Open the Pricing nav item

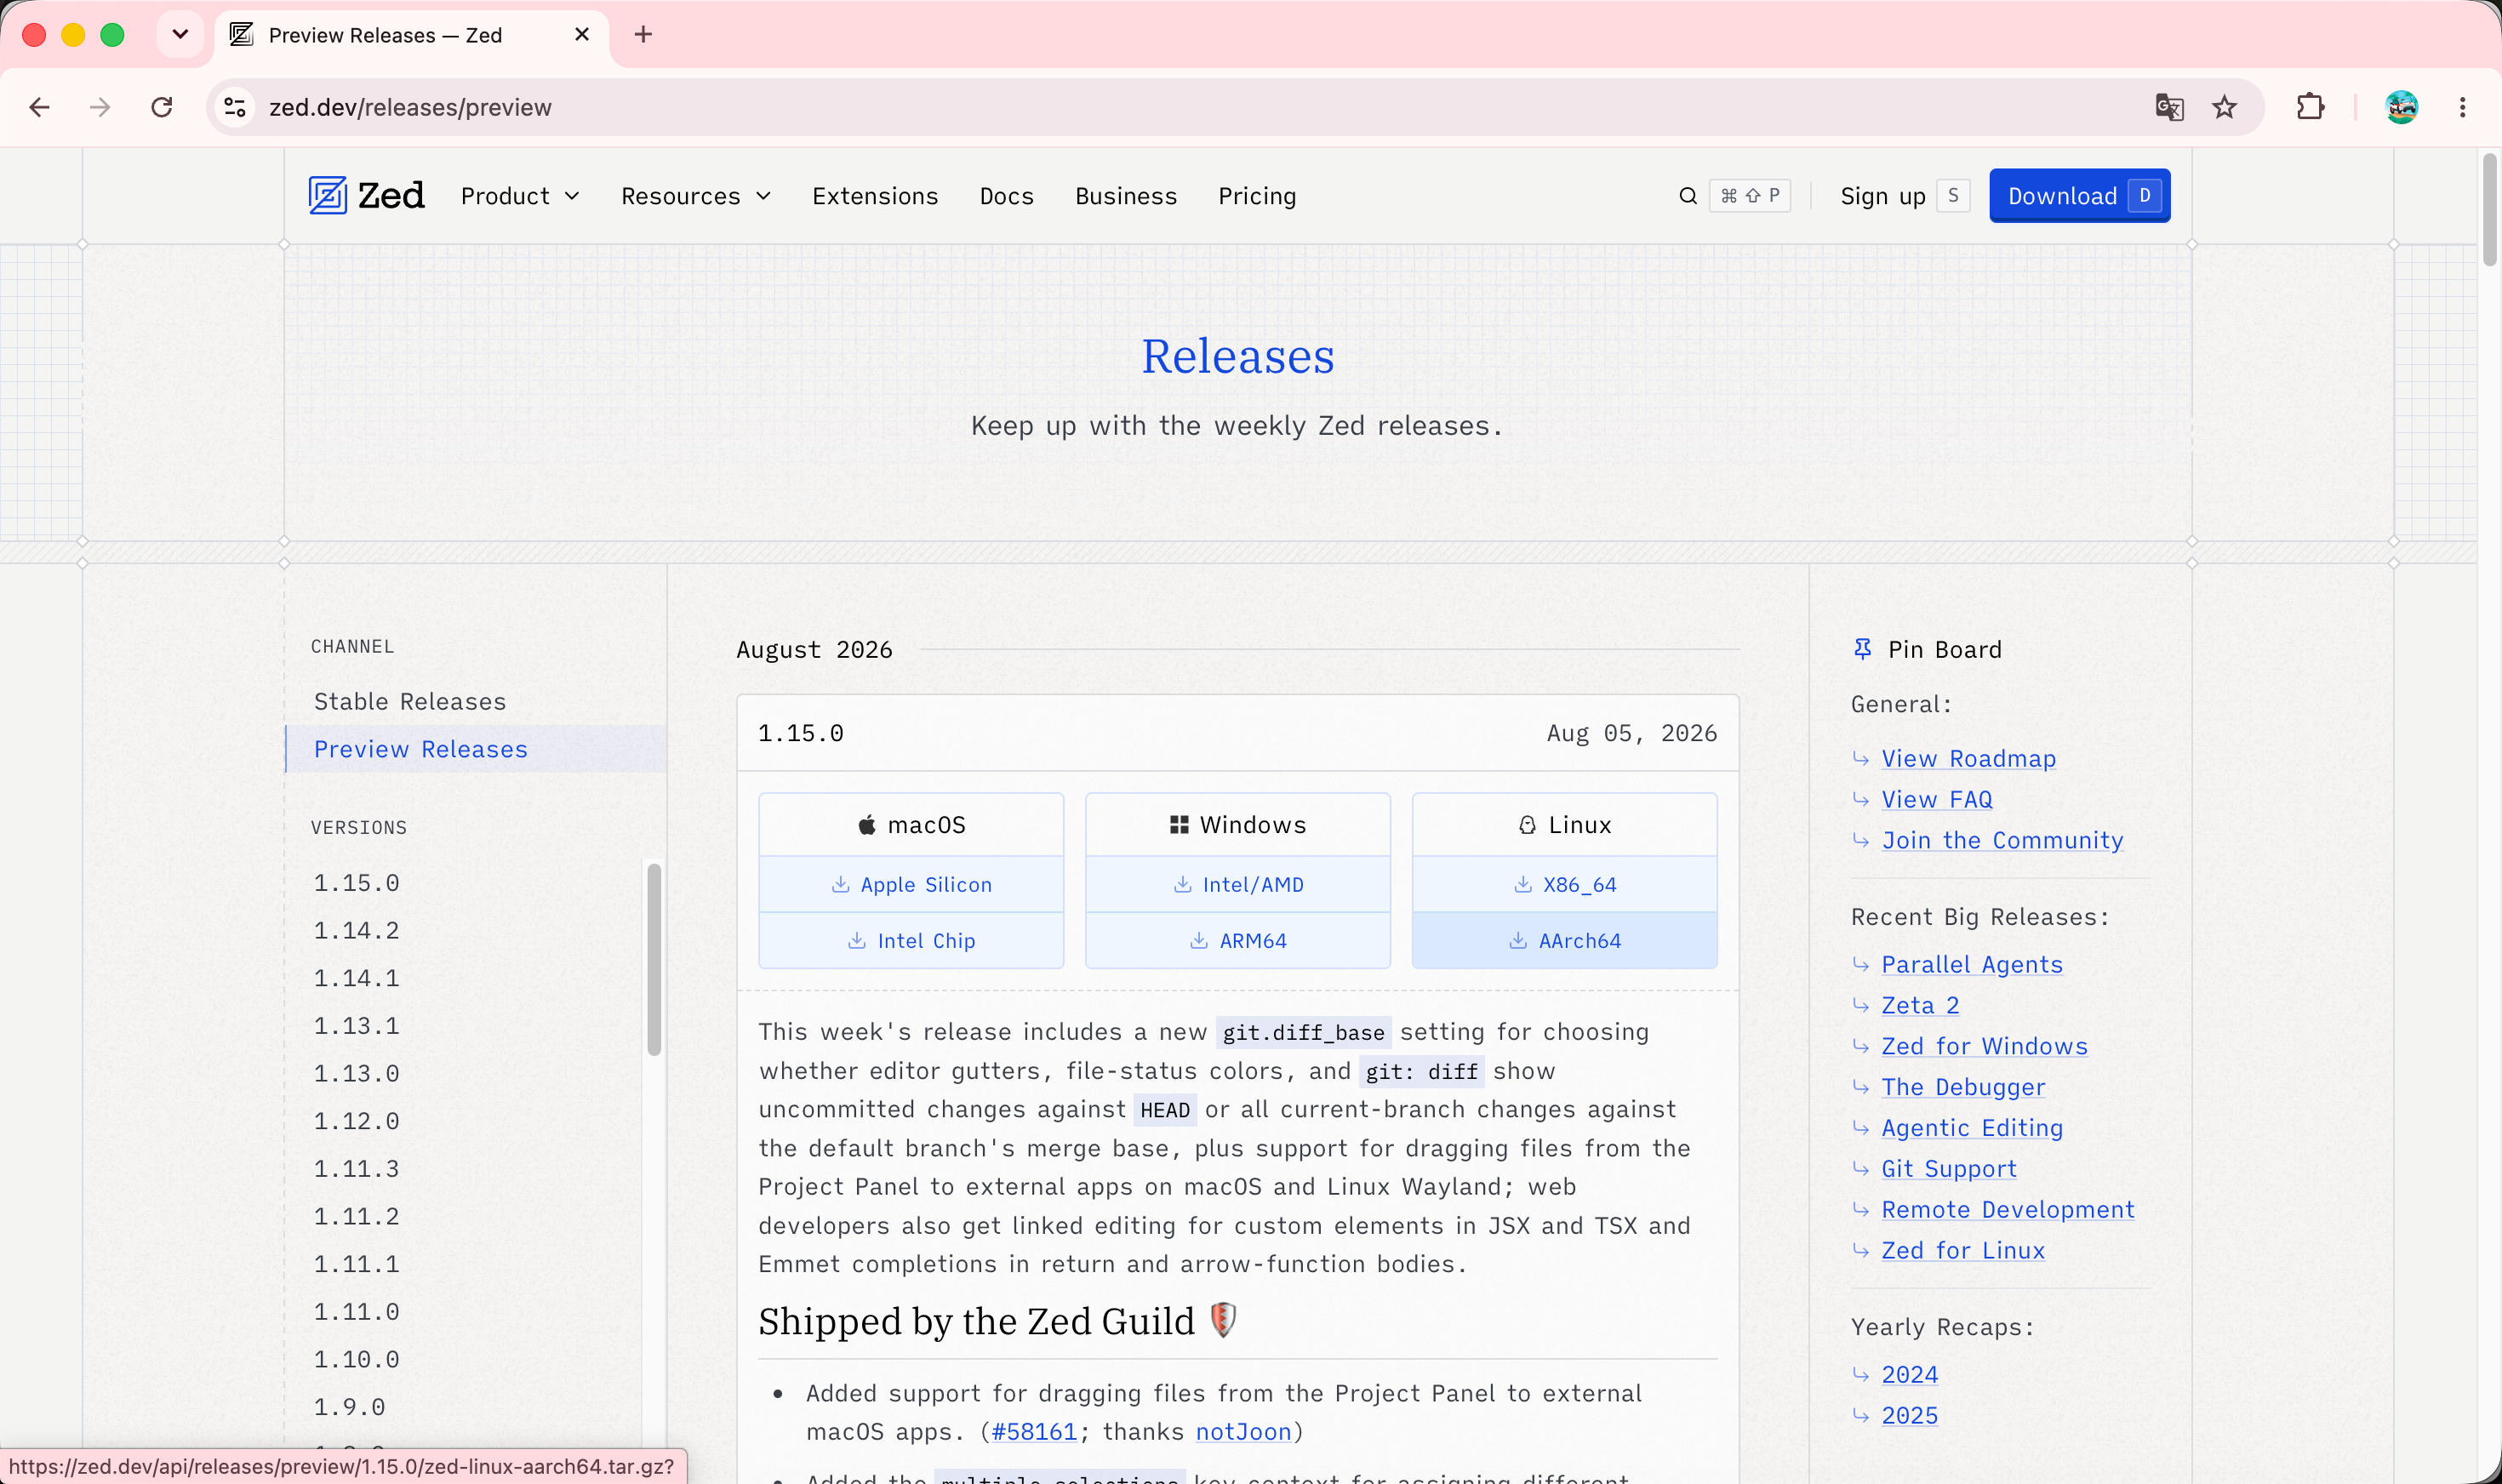[1257, 196]
